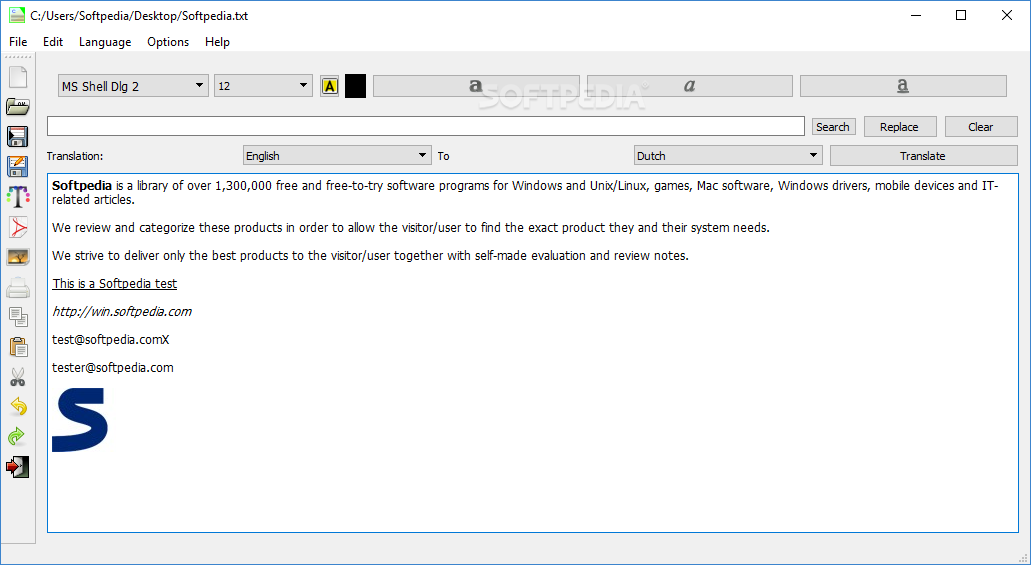Focus the search text input field
1031x565 pixels.
pyautogui.click(x=425, y=126)
